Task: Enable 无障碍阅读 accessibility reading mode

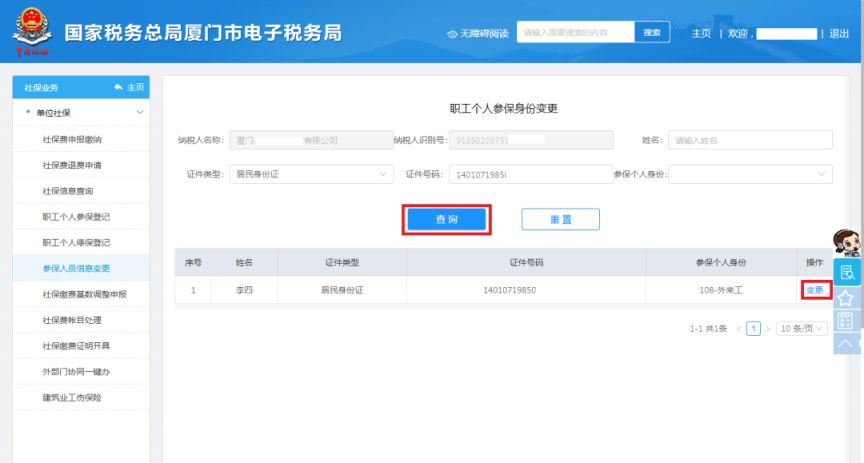Action: tap(477, 33)
